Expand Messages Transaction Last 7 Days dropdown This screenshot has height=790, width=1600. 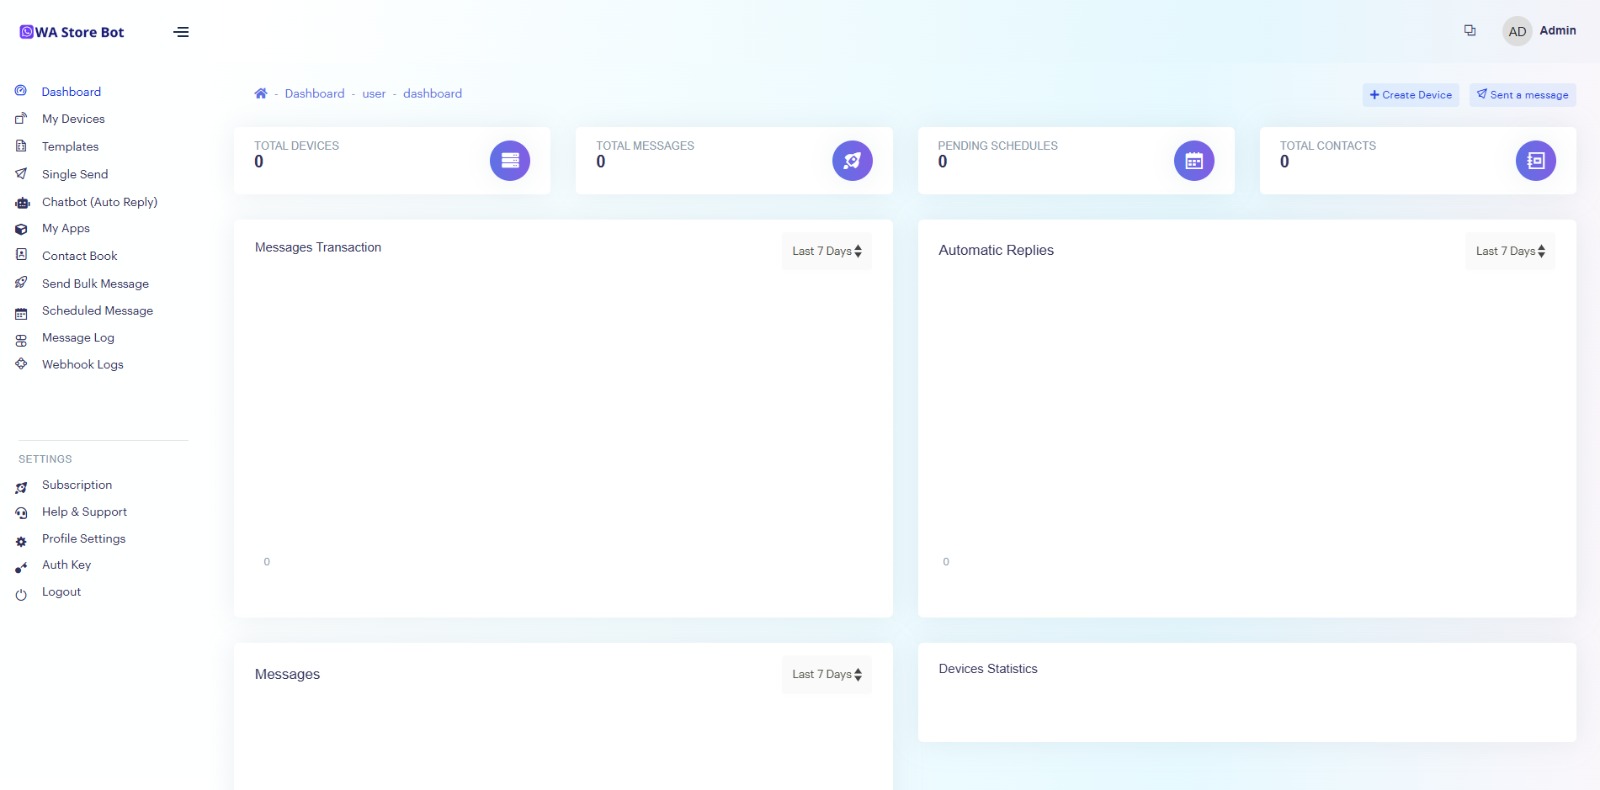tap(826, 251)
